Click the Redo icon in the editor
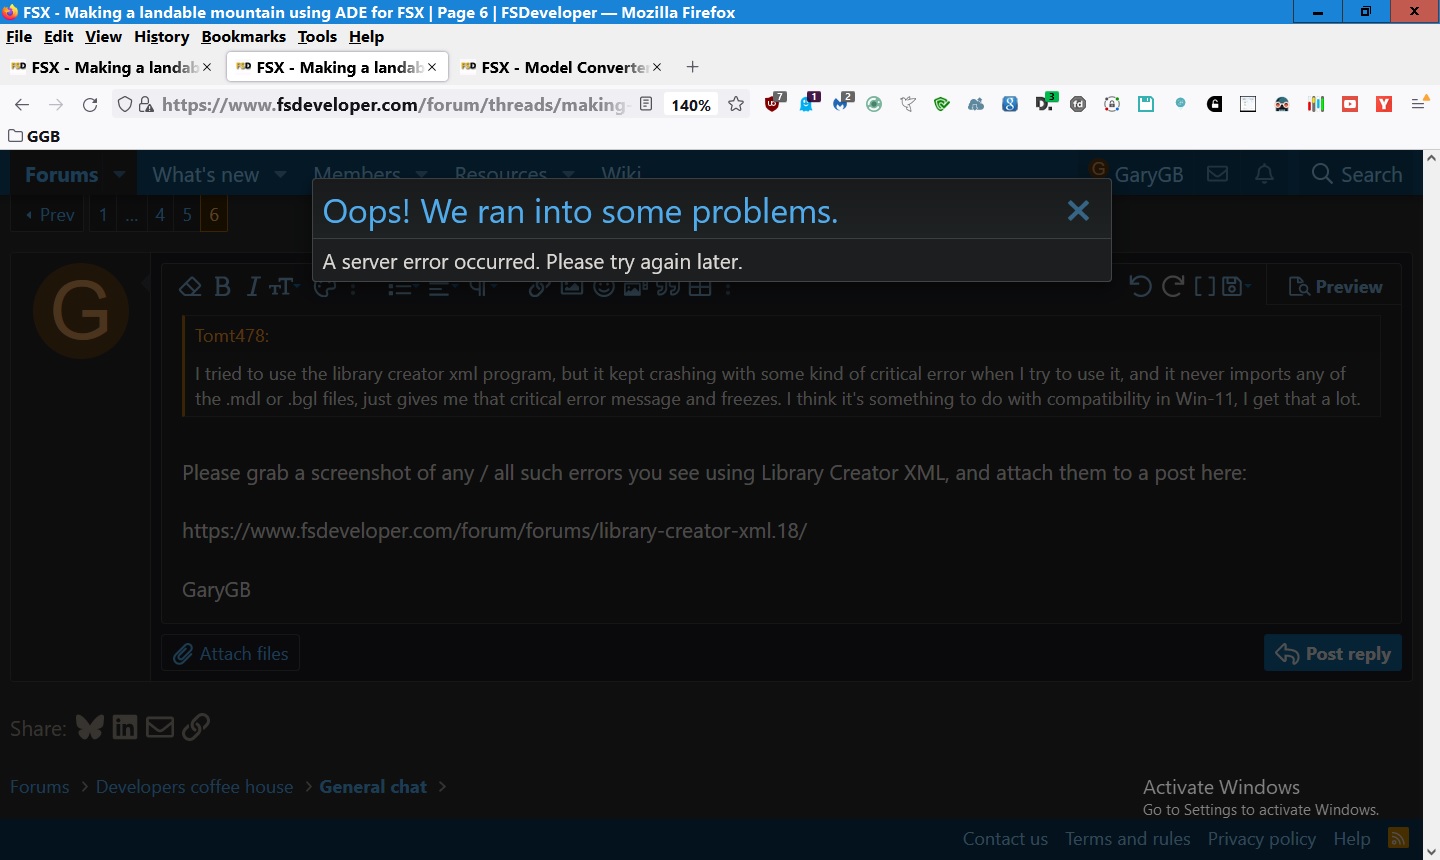The width and height of the screenshot is (1440, 860). point(1173,287)
